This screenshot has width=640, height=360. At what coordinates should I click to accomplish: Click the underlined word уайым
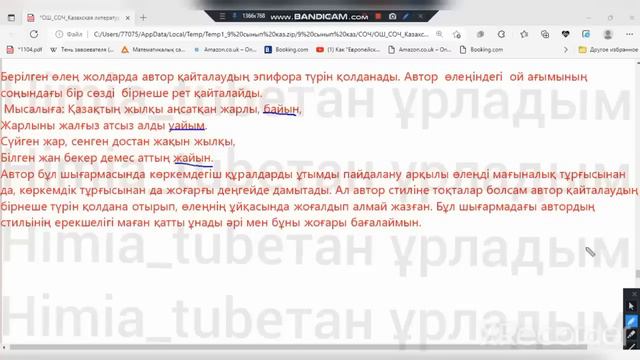point(187,125)
